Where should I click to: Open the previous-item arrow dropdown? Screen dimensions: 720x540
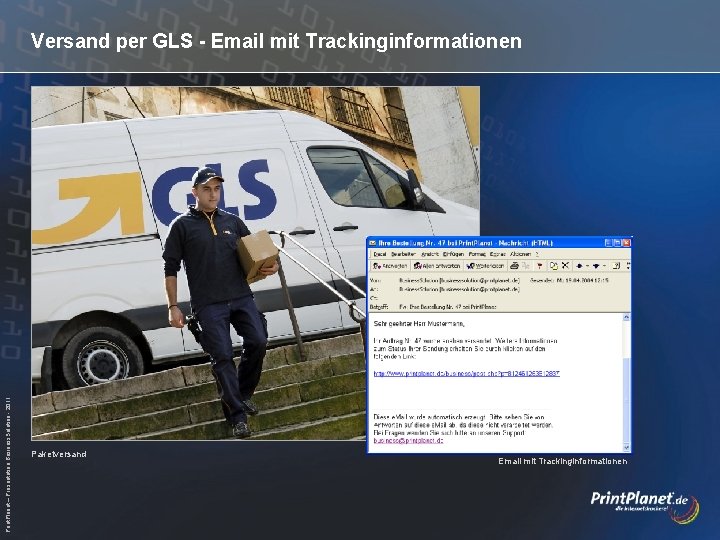(587, 266)
